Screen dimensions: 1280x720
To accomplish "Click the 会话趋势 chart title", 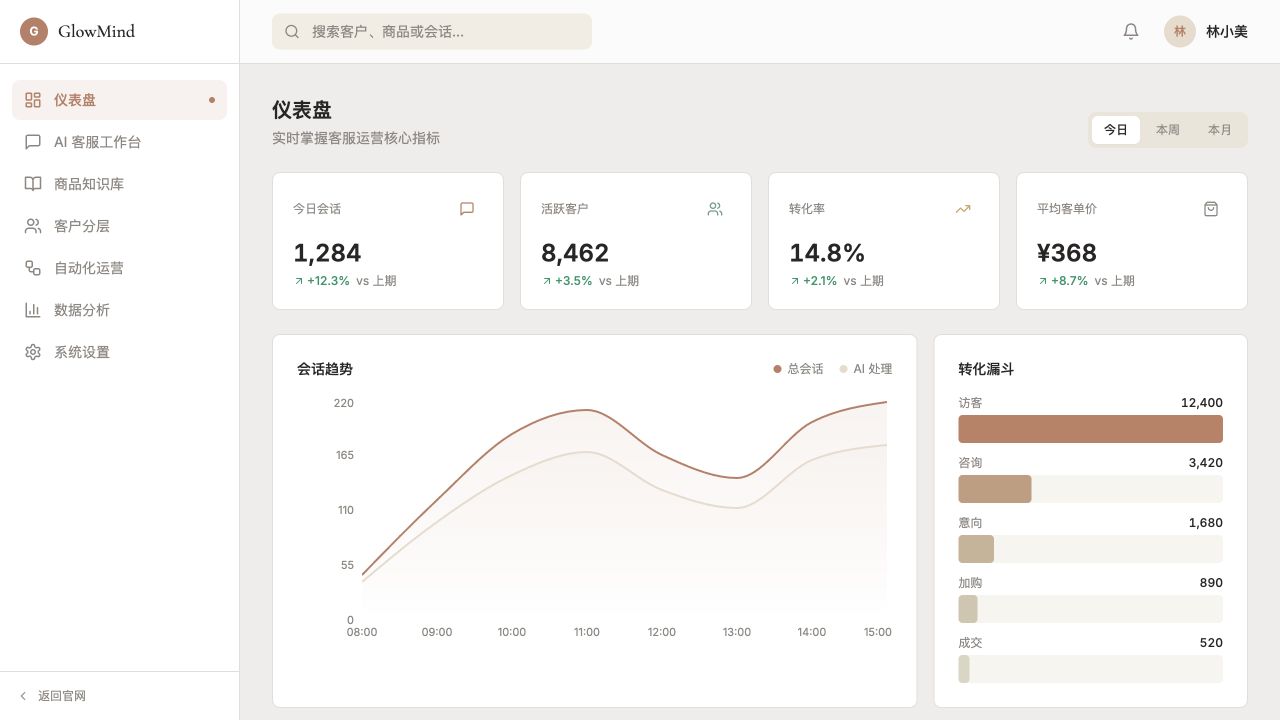I will [x=325, y=369].
